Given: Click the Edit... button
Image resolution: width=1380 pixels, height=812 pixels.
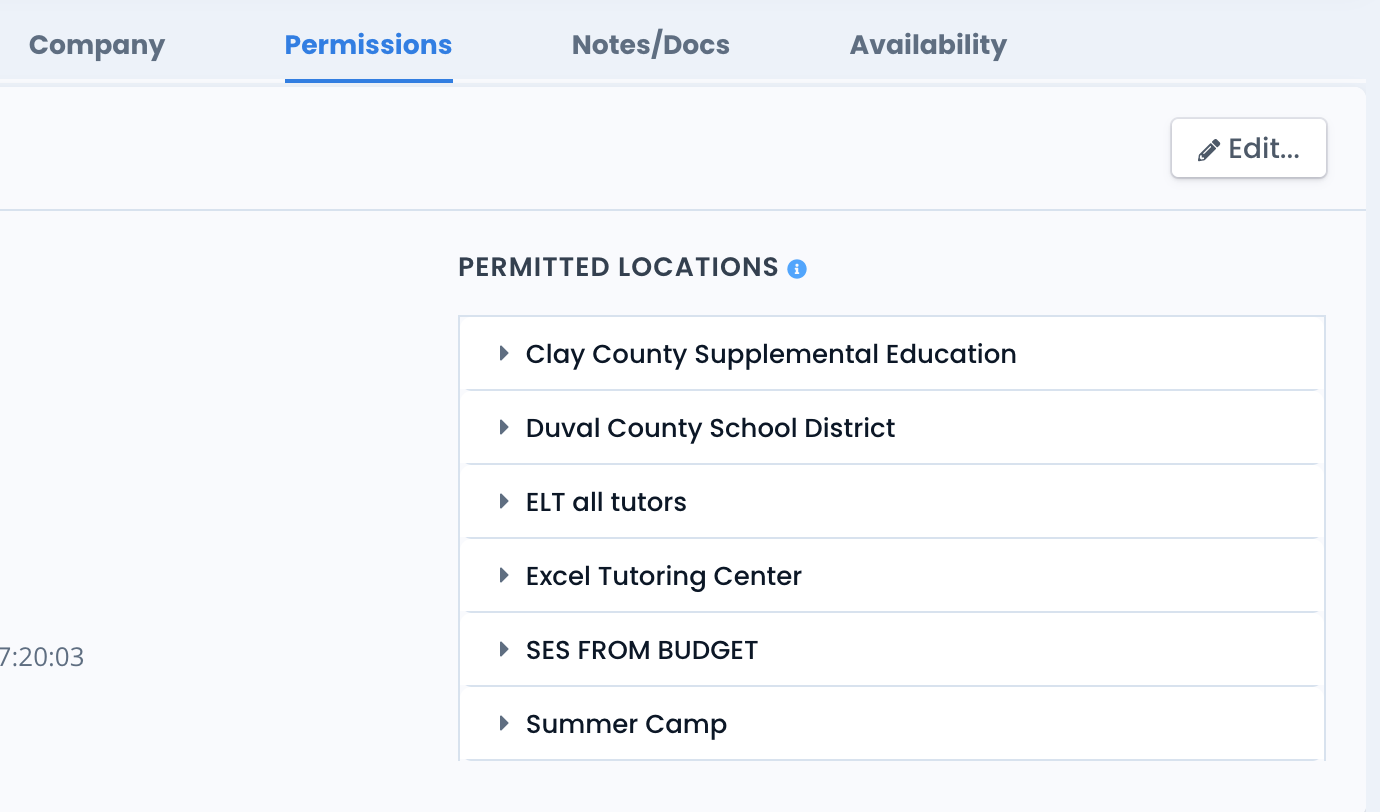Looking at the screenshot, I should tap(1249, 149).
